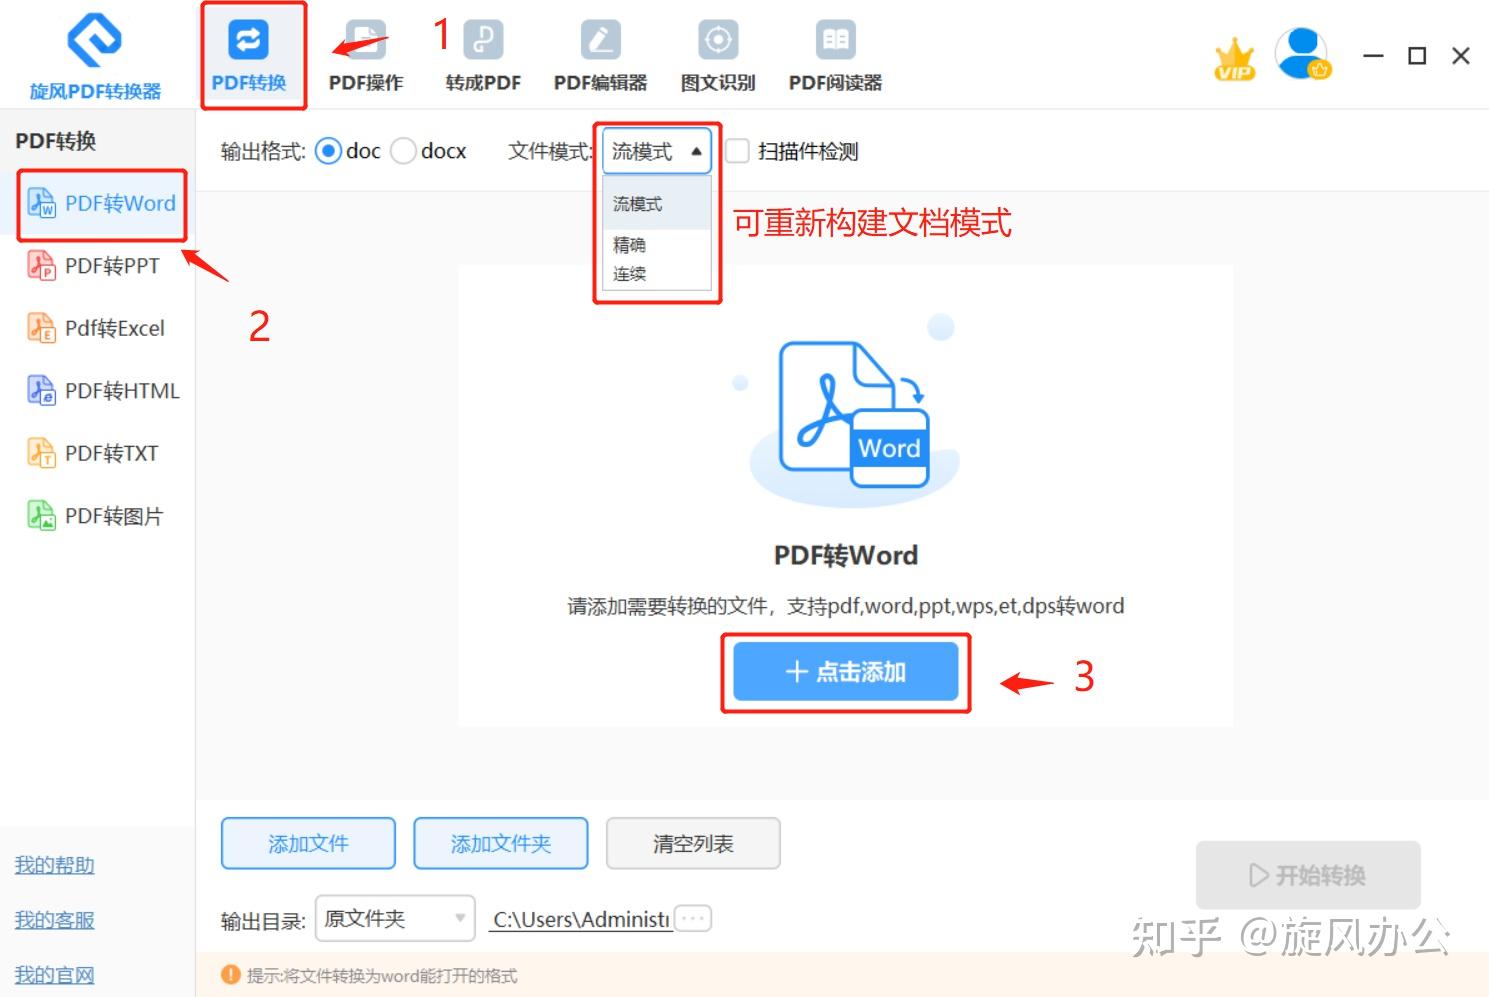Select Pdf转Excel in the sidebar
Image resolution: width=1489 pixels, height=997 pixels.
[x=96, y=328]
